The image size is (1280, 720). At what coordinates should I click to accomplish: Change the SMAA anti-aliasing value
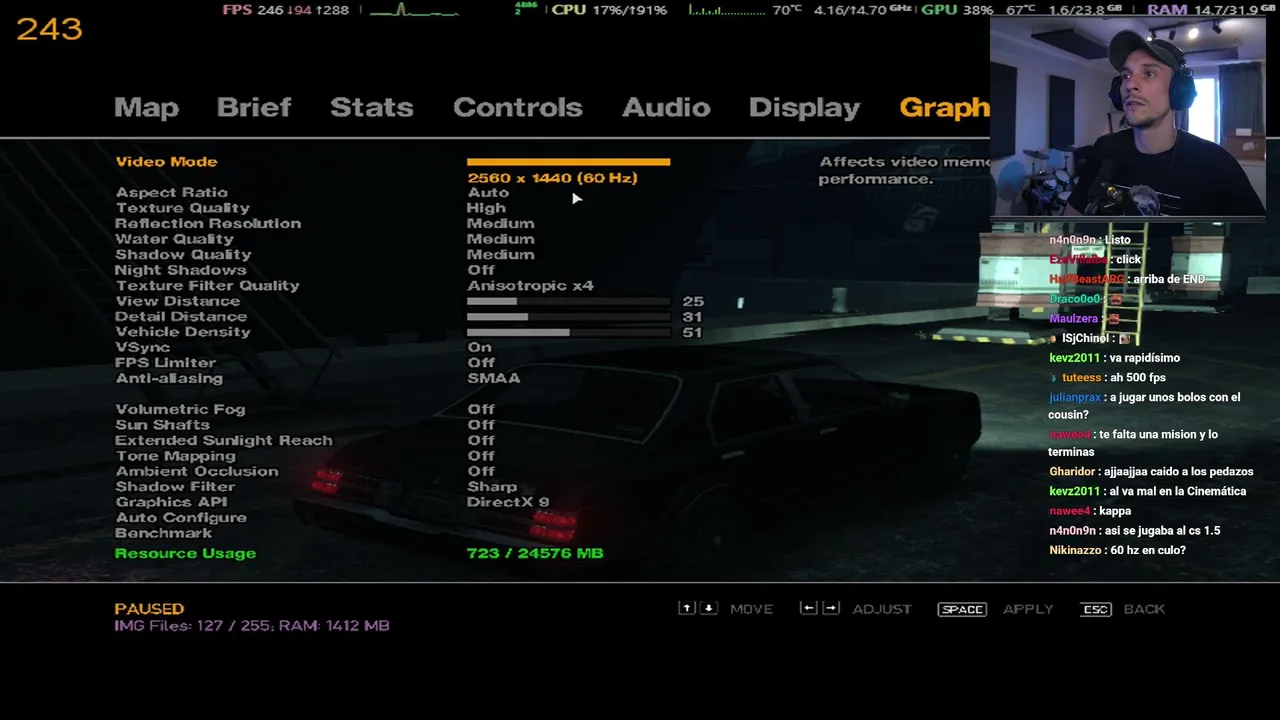point(493,378)
